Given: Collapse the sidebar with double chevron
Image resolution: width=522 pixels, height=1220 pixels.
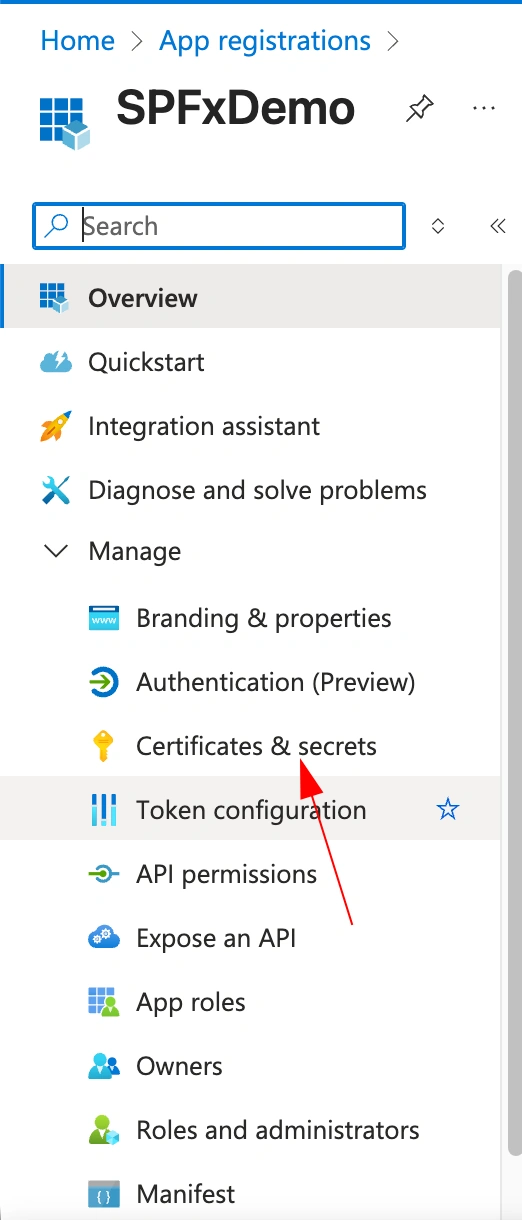Looking at the screenshot, I should pyautogui.click(x=497, y=226).
